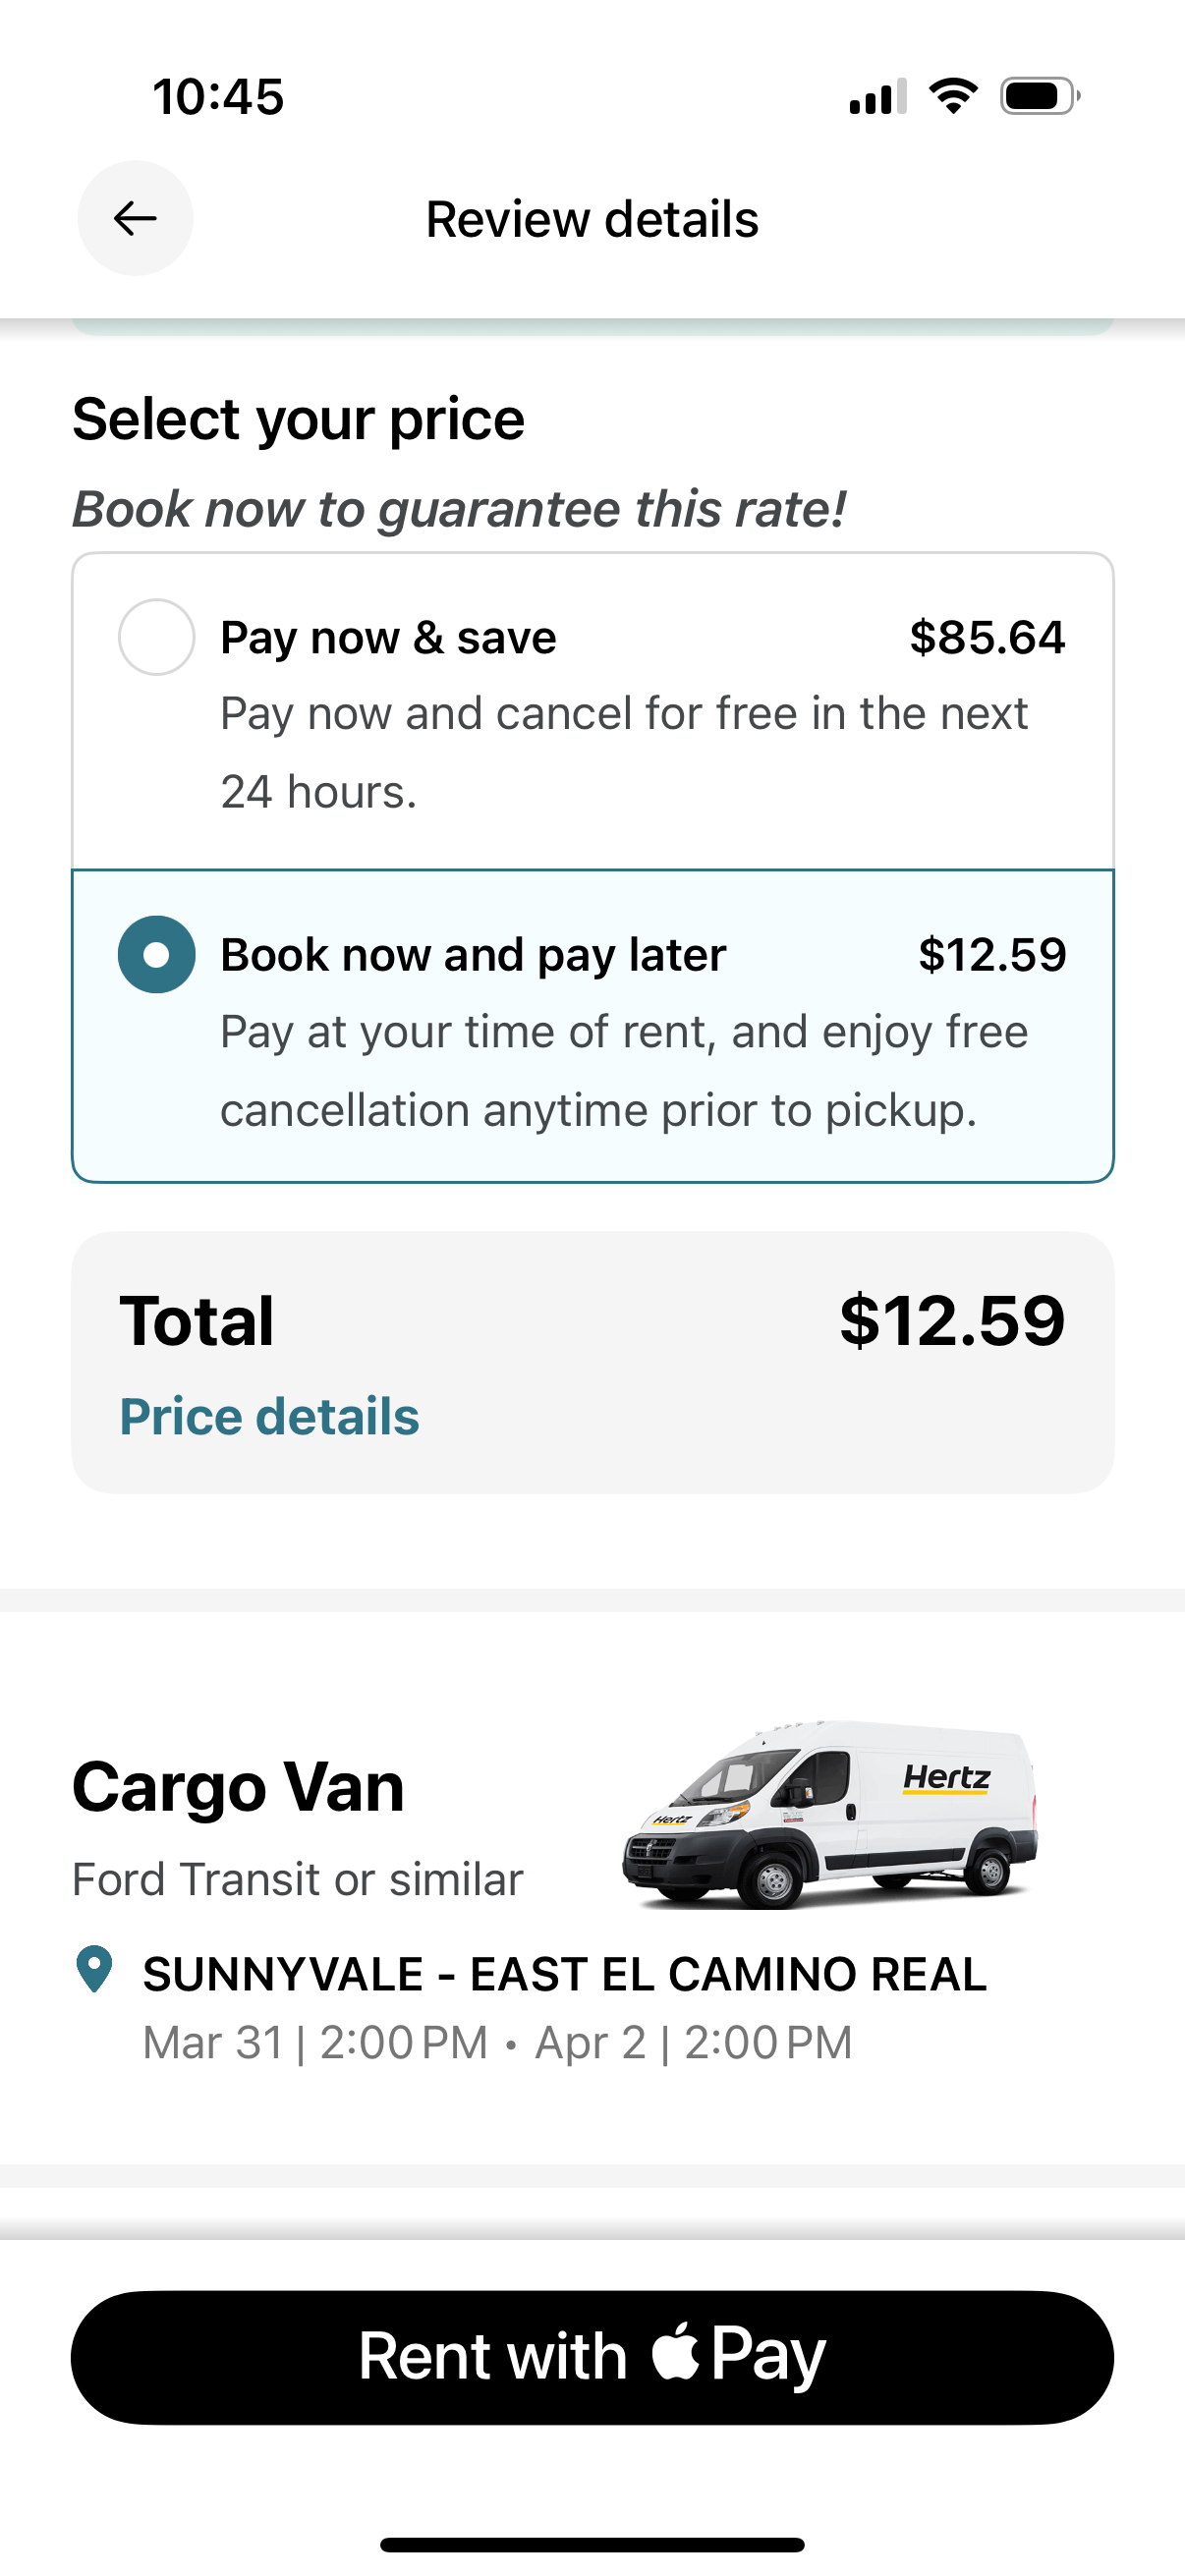
Task: Tap the 10:45 clock in status bar
Action: click(218, 97)
